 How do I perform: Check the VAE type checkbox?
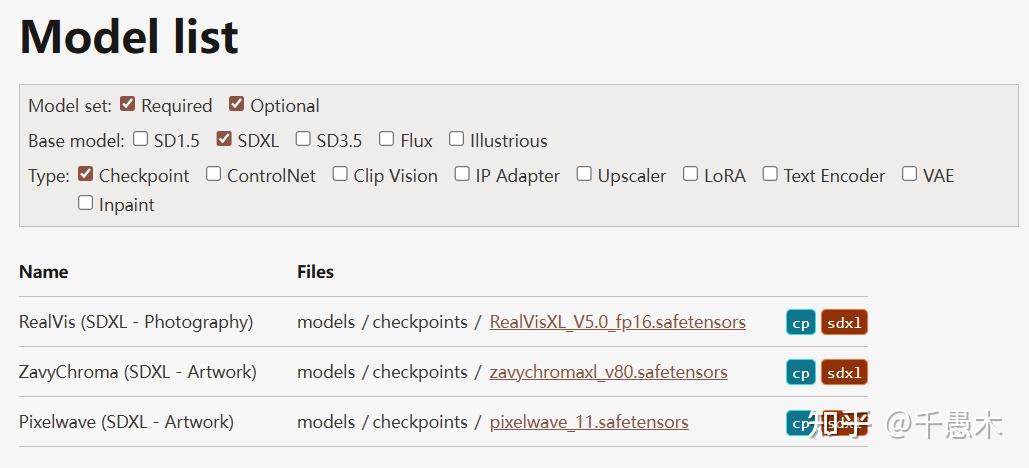(x=909, y=174)
